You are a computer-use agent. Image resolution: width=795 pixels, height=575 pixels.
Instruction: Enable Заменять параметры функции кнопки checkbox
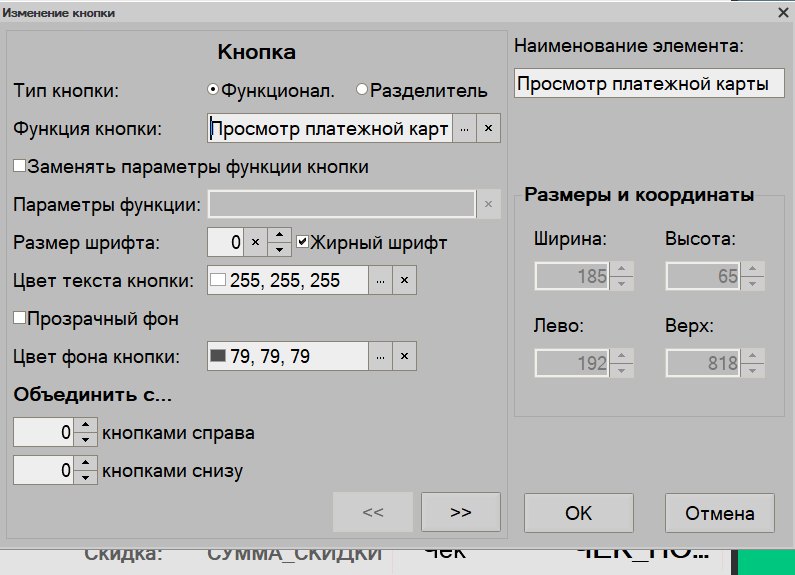point(19,166)
